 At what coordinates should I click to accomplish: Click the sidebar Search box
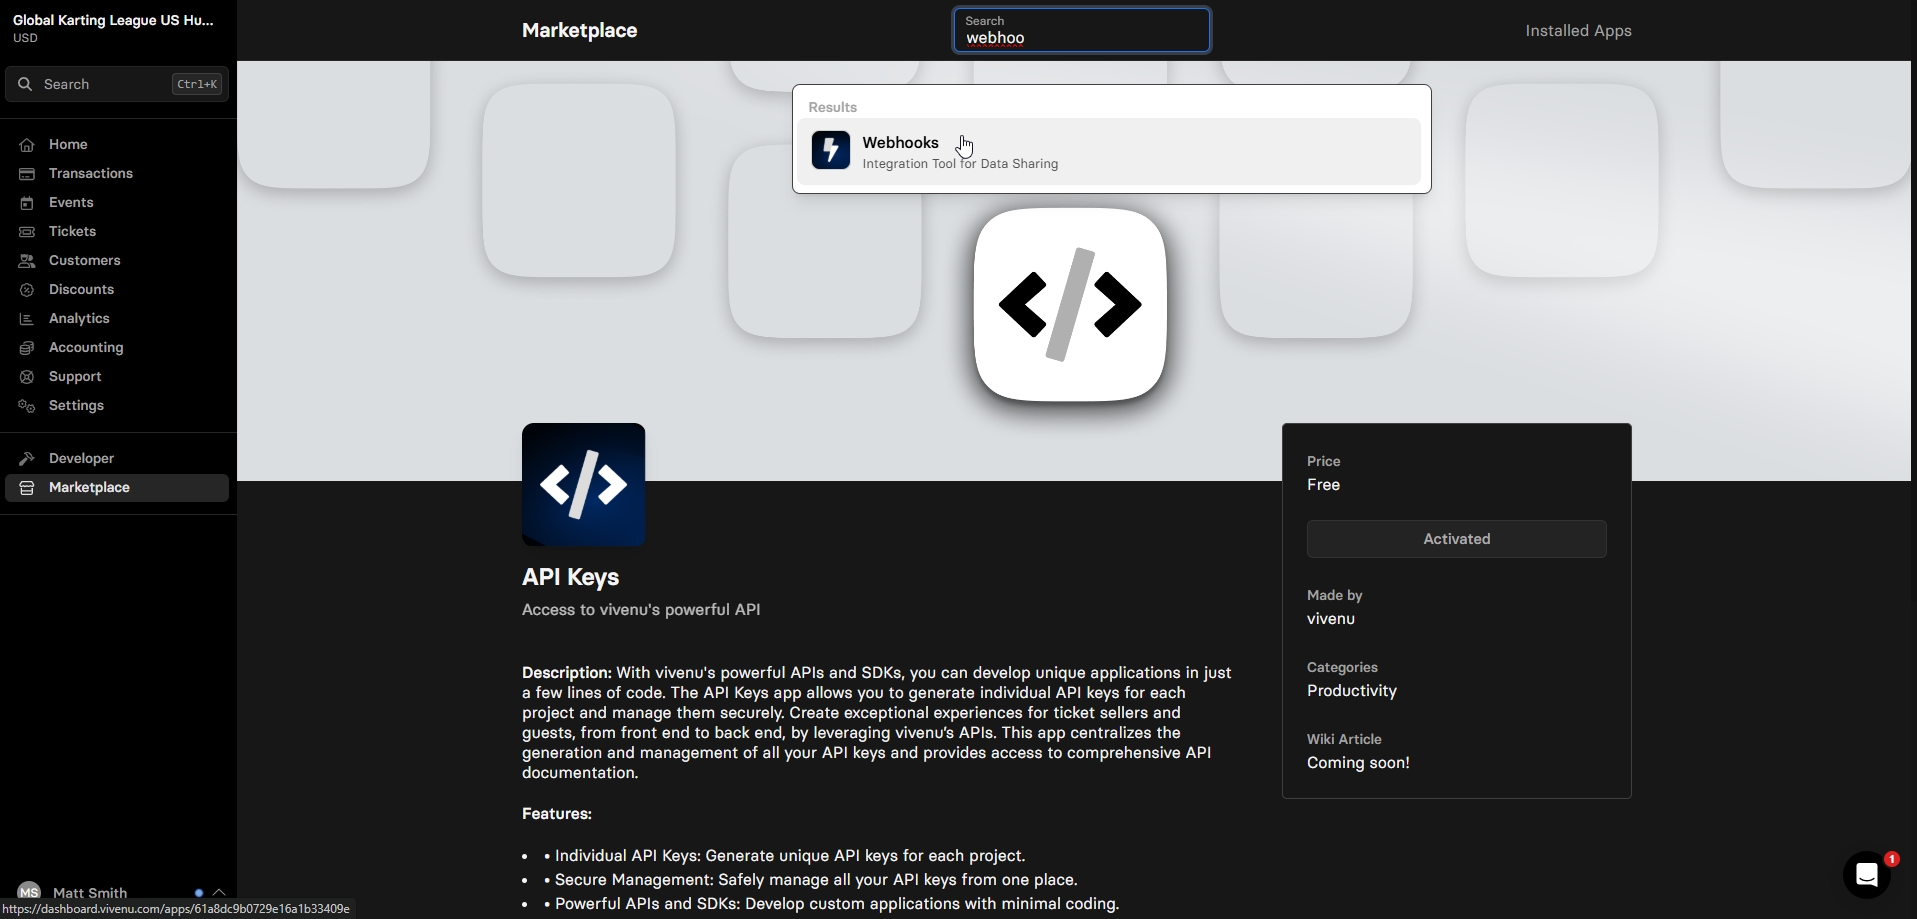tap(117, 84)
